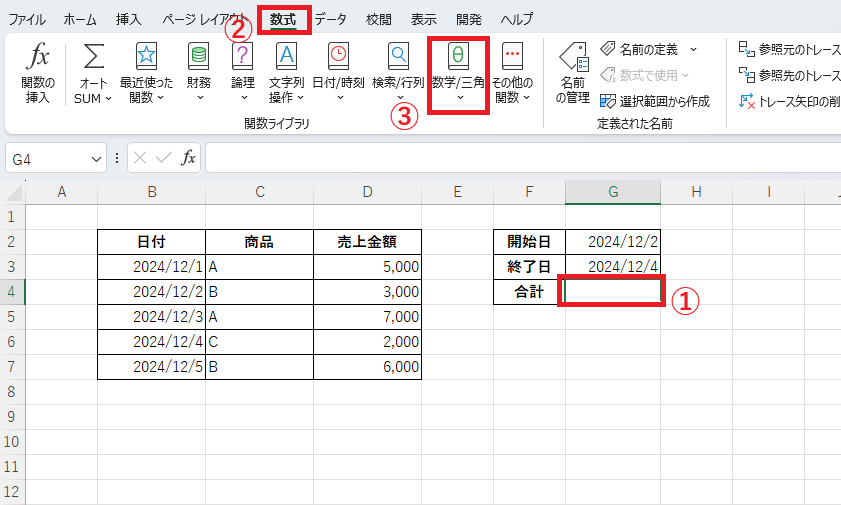841x505 pixels.
Task: Expand the Name Box dropdown arrow
Action: pyautogui.click(x=97, y=159)
